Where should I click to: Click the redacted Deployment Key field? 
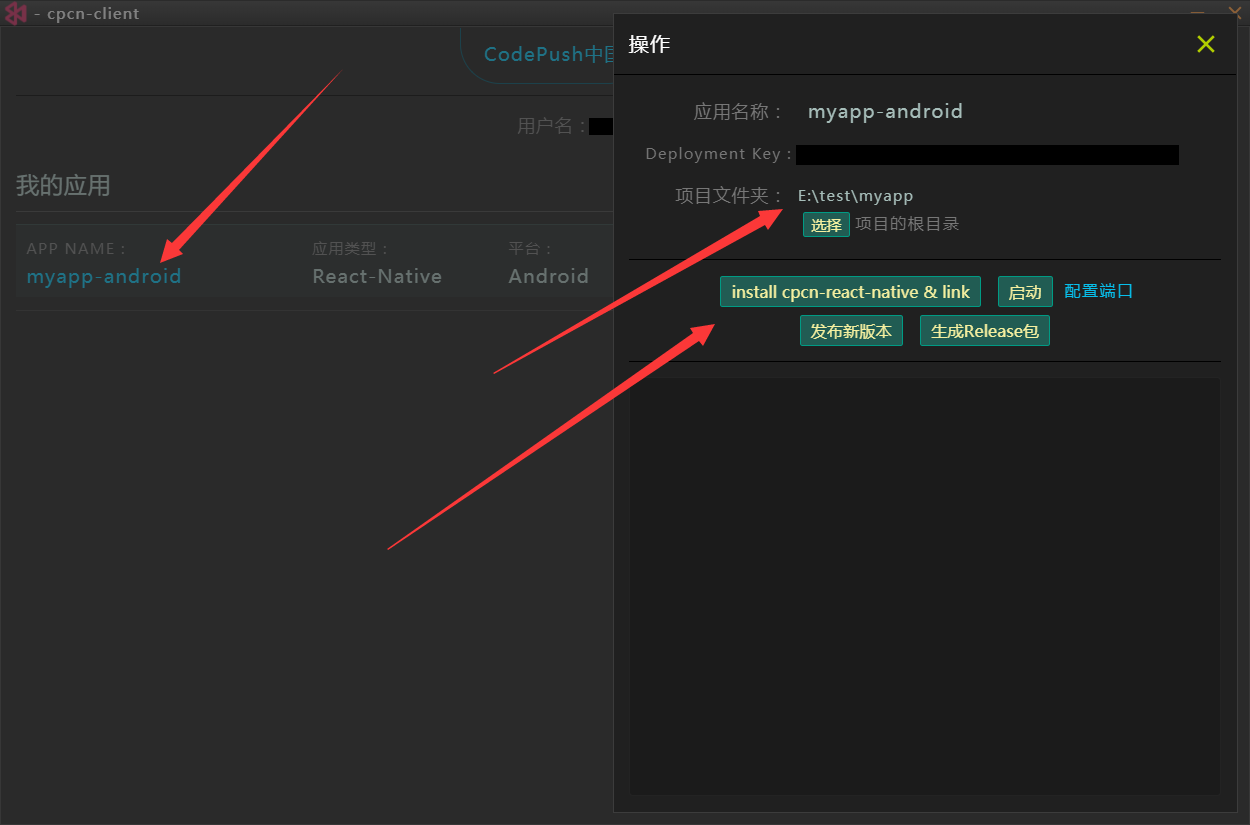[986, 155]
